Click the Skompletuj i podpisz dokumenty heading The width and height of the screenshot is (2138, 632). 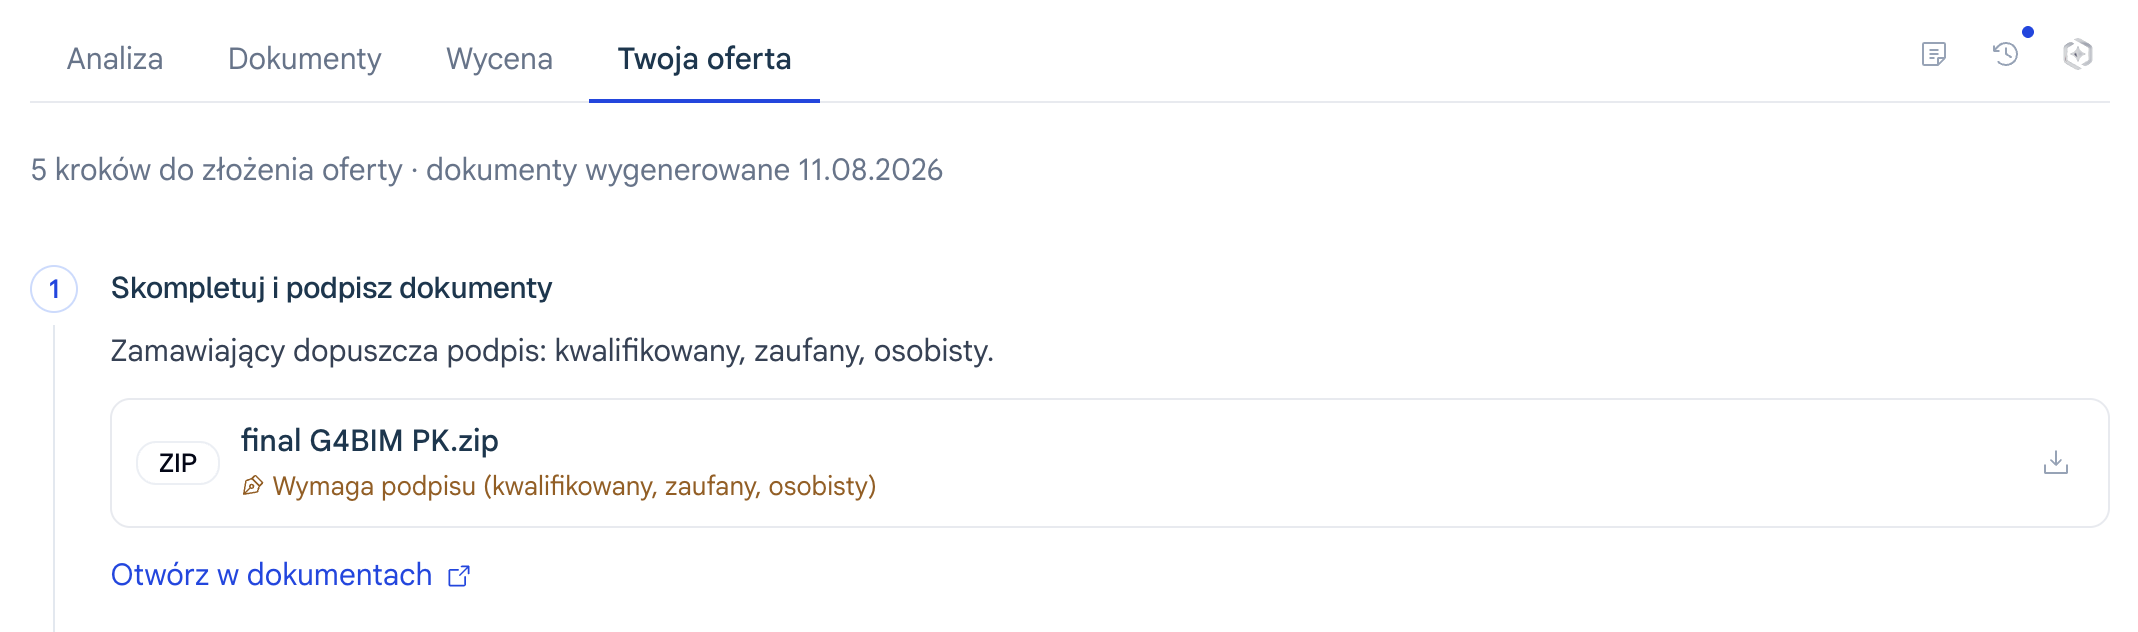331,288
